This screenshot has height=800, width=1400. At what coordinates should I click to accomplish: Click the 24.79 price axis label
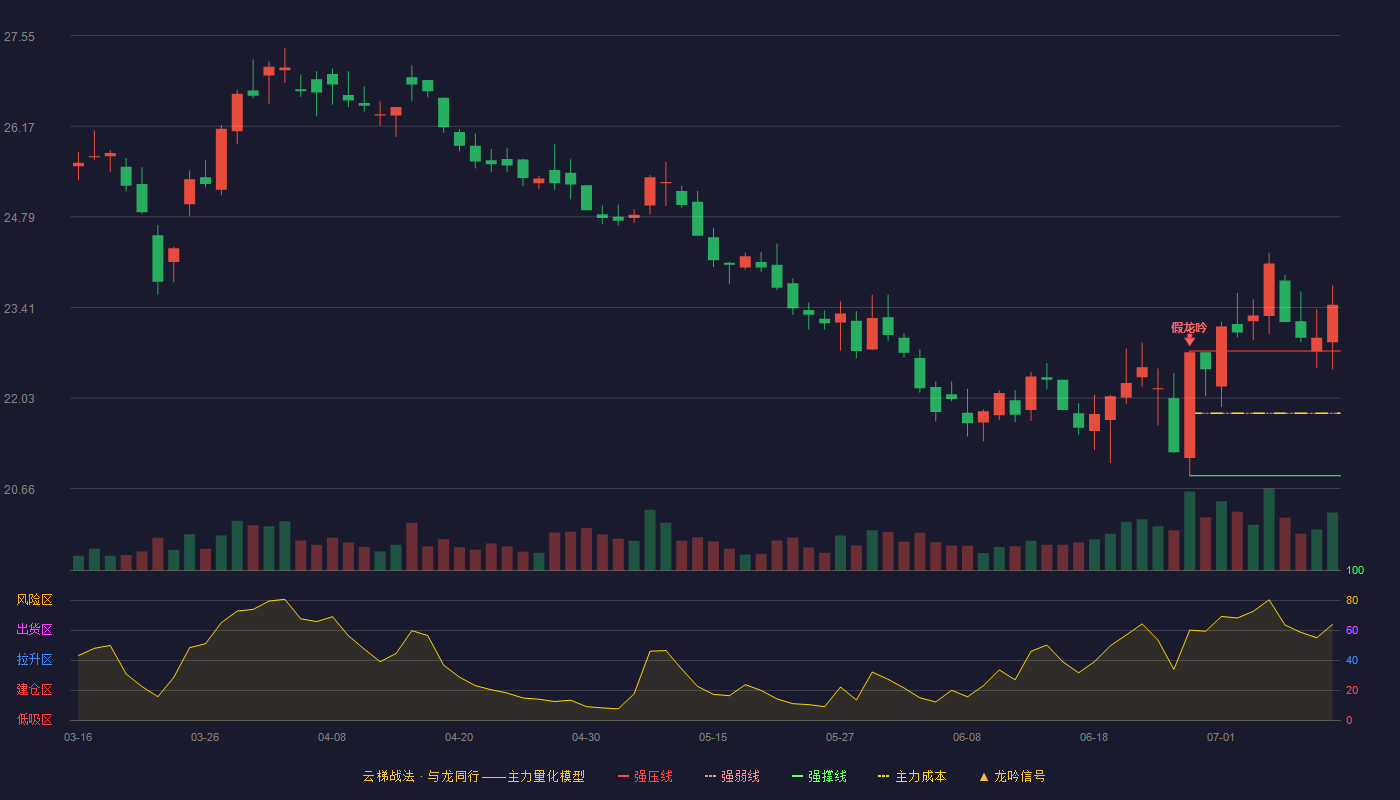19,218
